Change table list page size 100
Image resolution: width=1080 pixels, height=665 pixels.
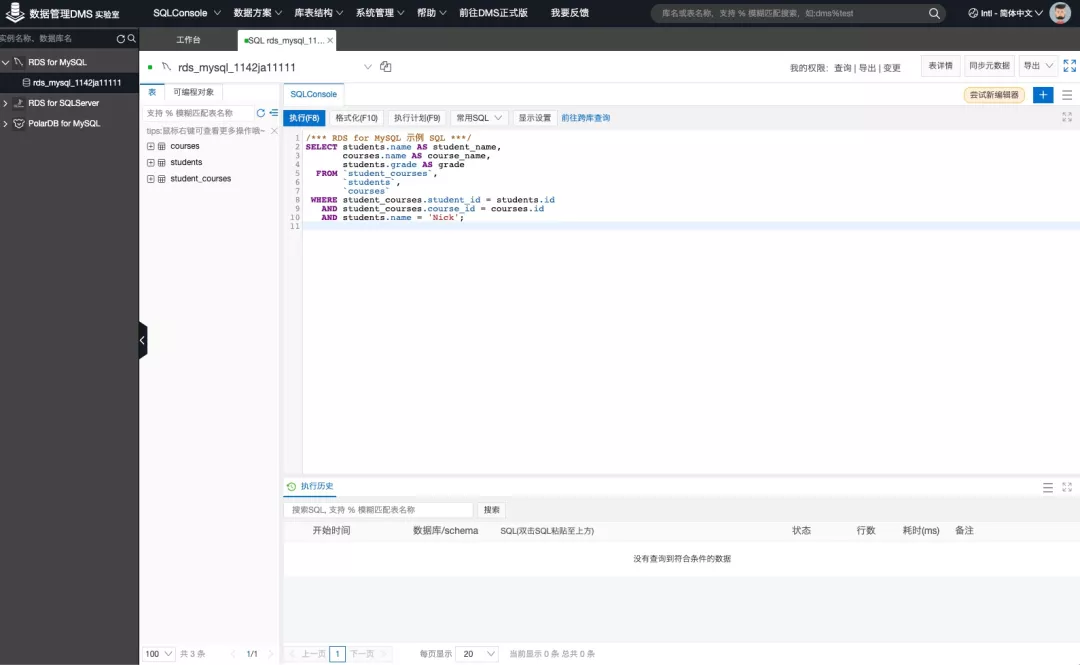[158, 654]
